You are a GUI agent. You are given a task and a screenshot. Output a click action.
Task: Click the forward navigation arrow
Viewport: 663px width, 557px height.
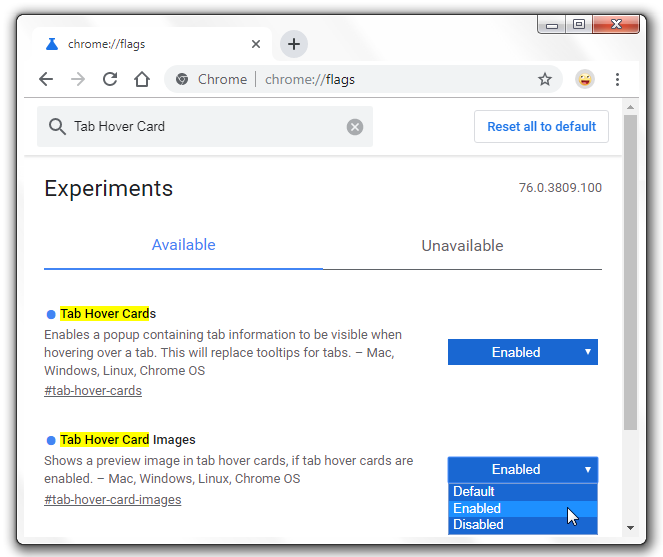78,79
